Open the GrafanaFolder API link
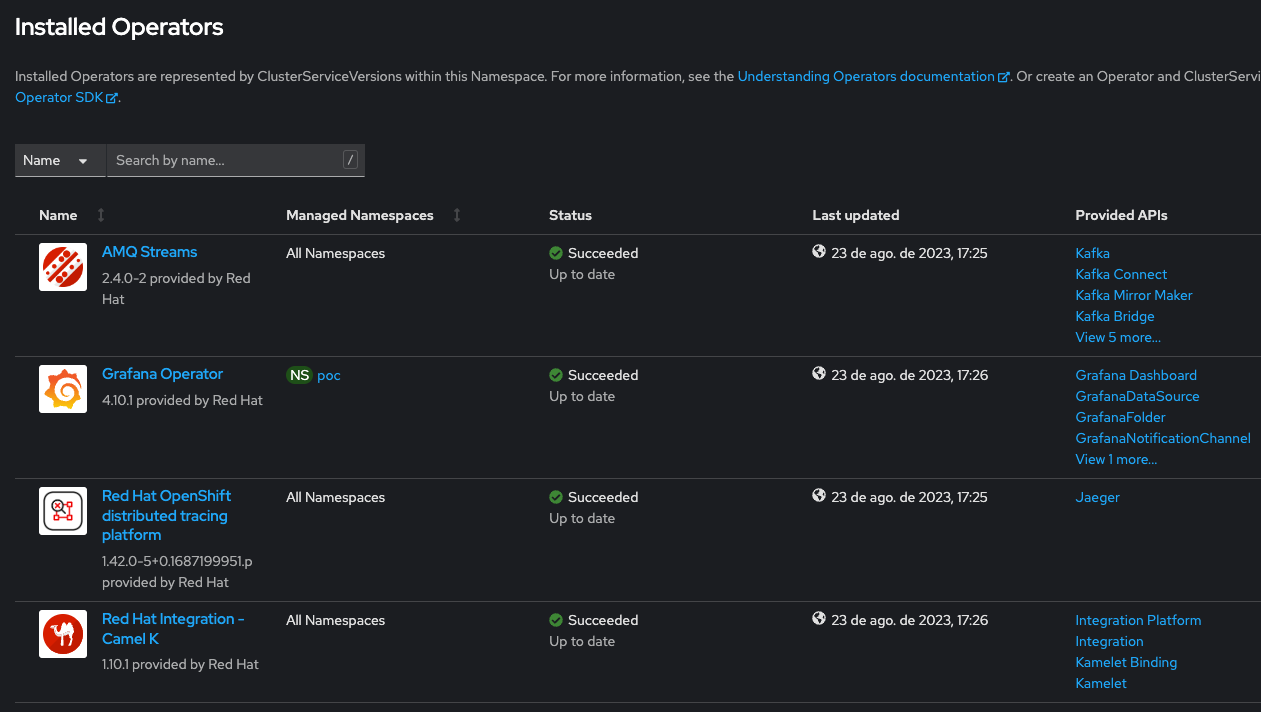The height and width of the screenshot is (712, 1261). [1120, 417]
